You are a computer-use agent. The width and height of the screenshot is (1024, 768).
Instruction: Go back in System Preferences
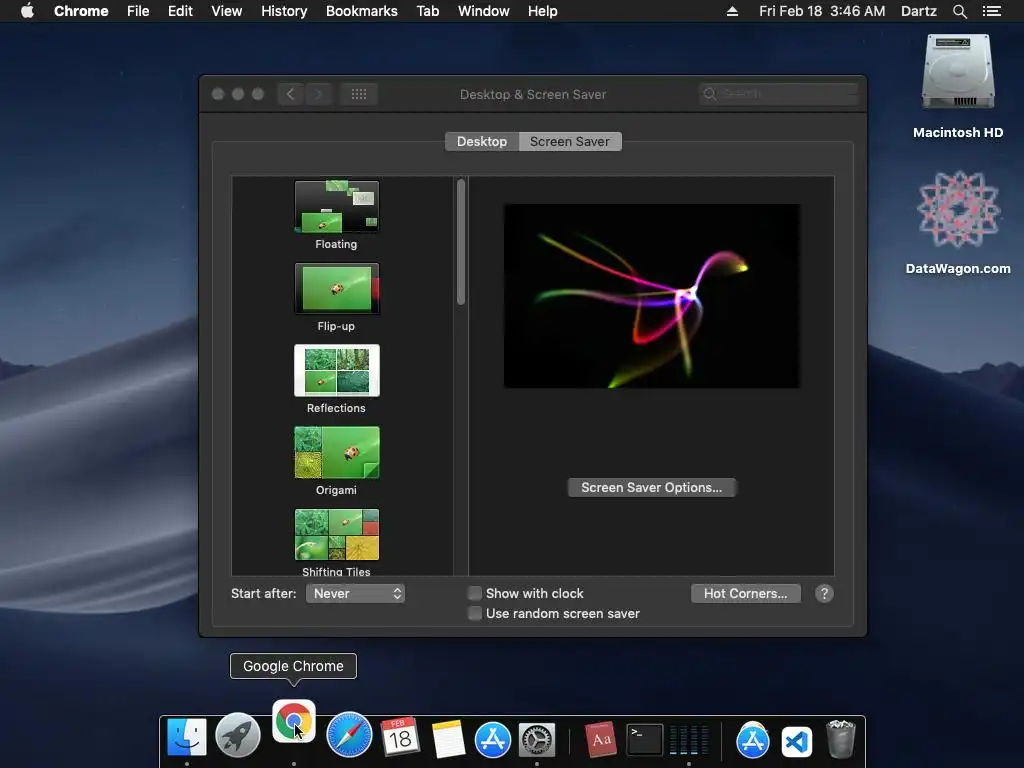click(x=291, y=94)
